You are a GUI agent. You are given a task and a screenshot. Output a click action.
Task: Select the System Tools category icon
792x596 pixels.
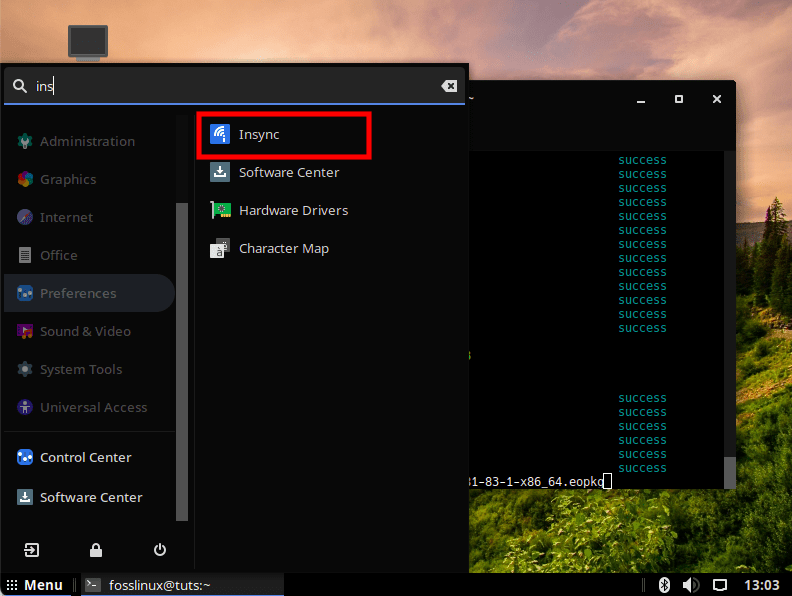coord(25,369)
